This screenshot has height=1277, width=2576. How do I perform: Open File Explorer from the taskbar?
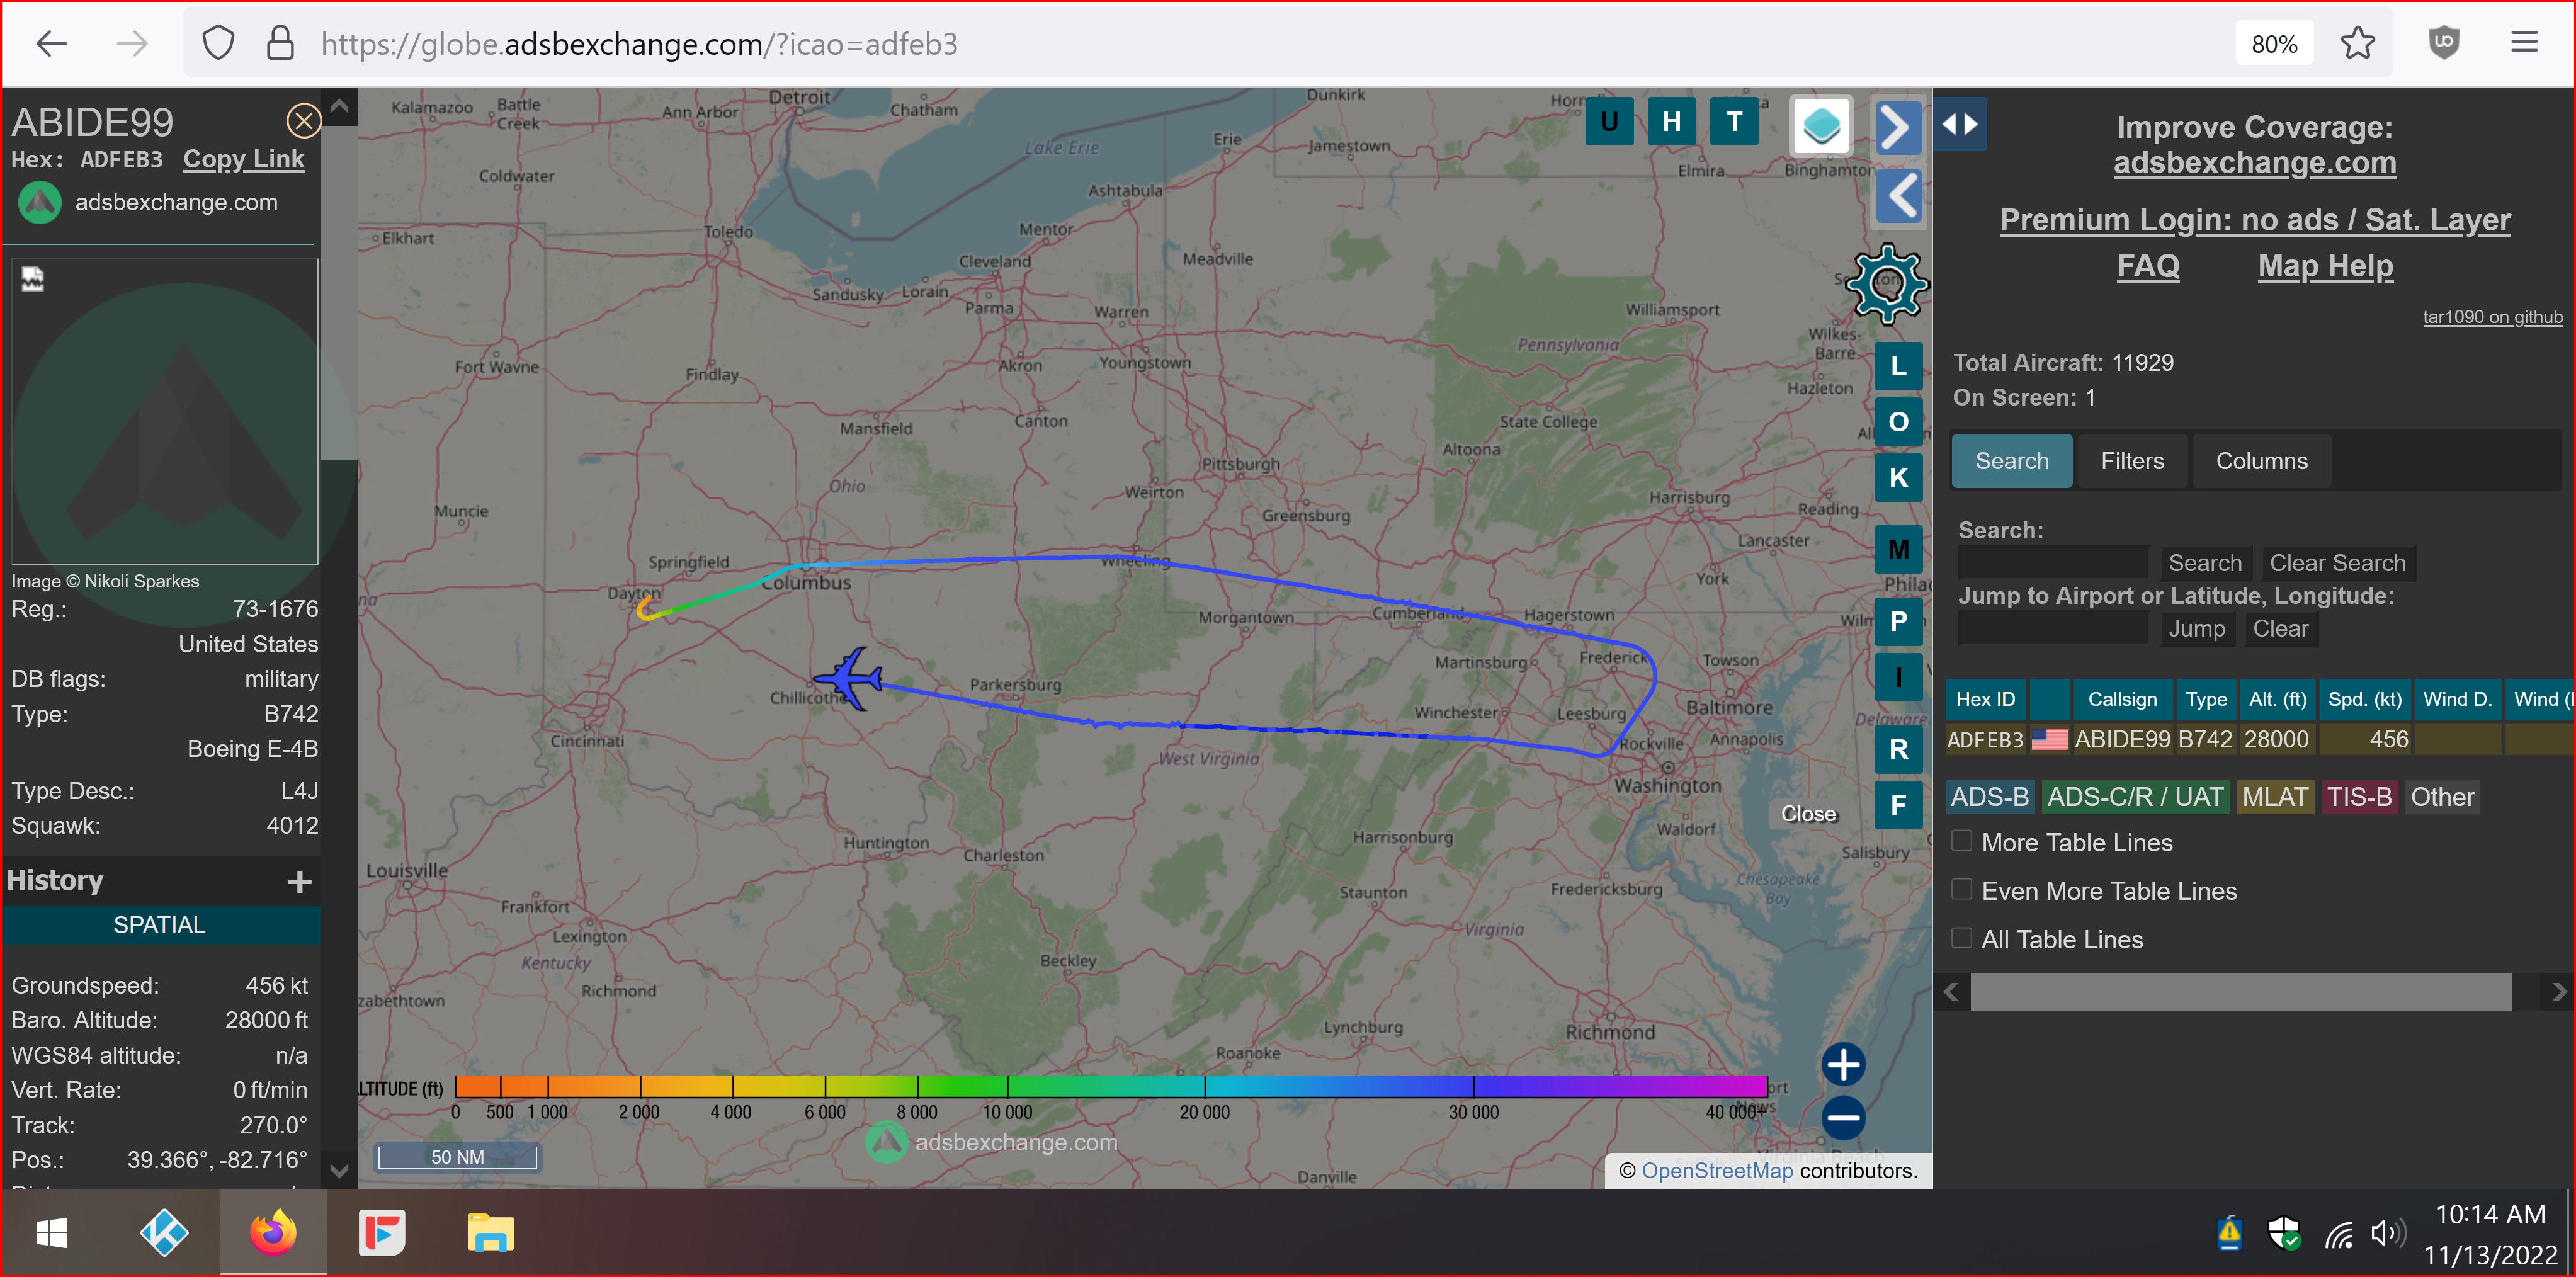click(490, 1233)
